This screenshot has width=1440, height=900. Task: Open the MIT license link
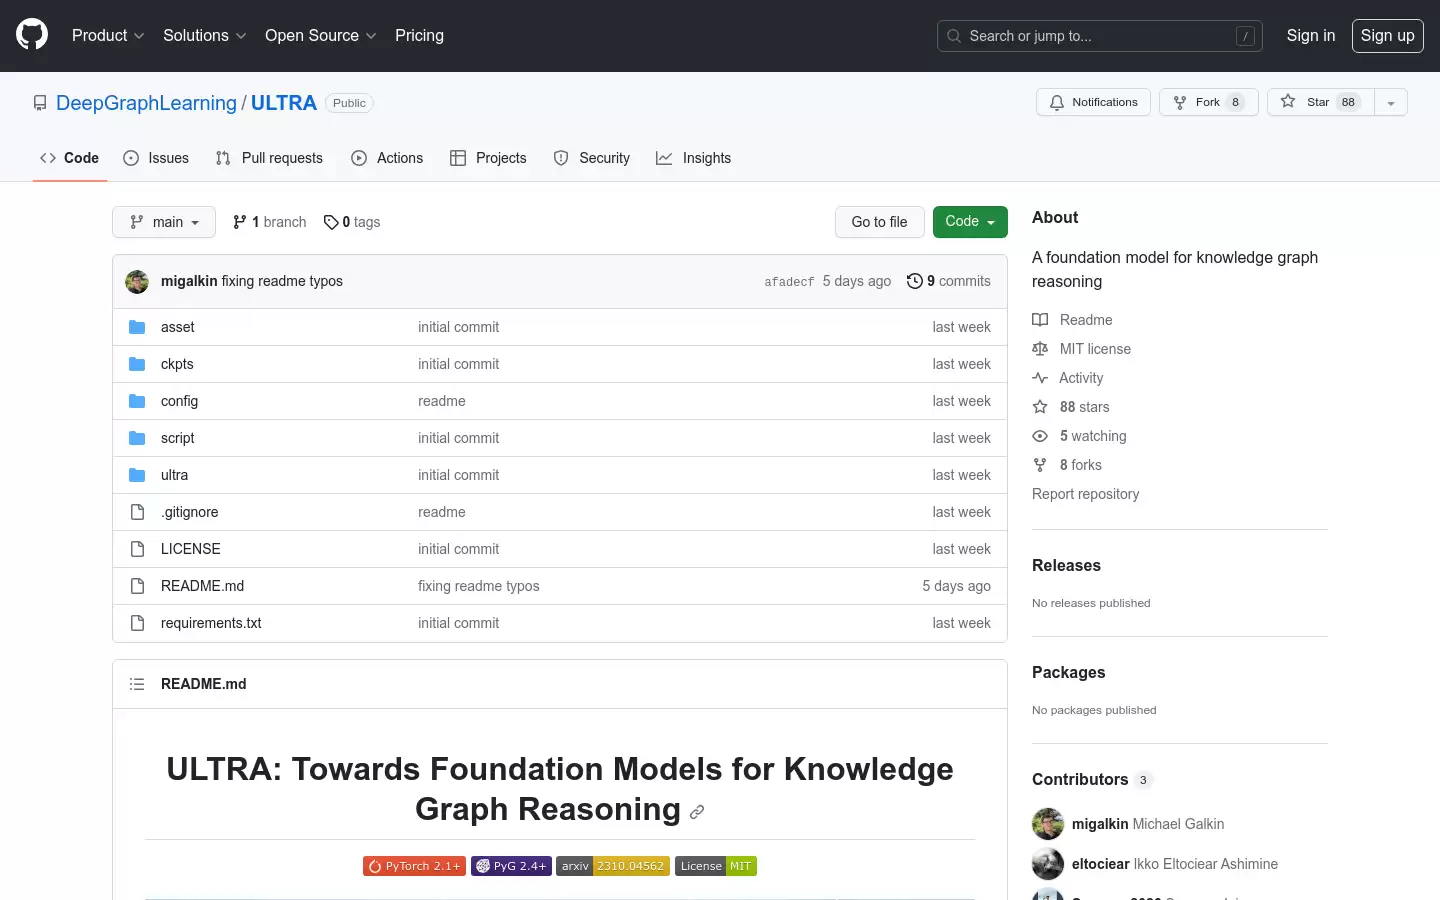point(1095,349)
